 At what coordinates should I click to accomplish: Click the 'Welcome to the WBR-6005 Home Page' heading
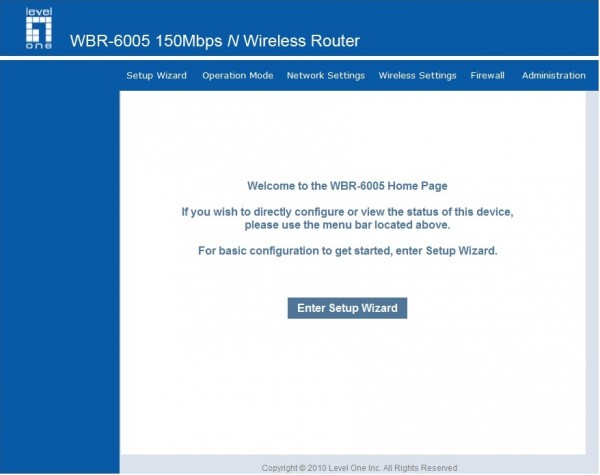click(347, 186)
